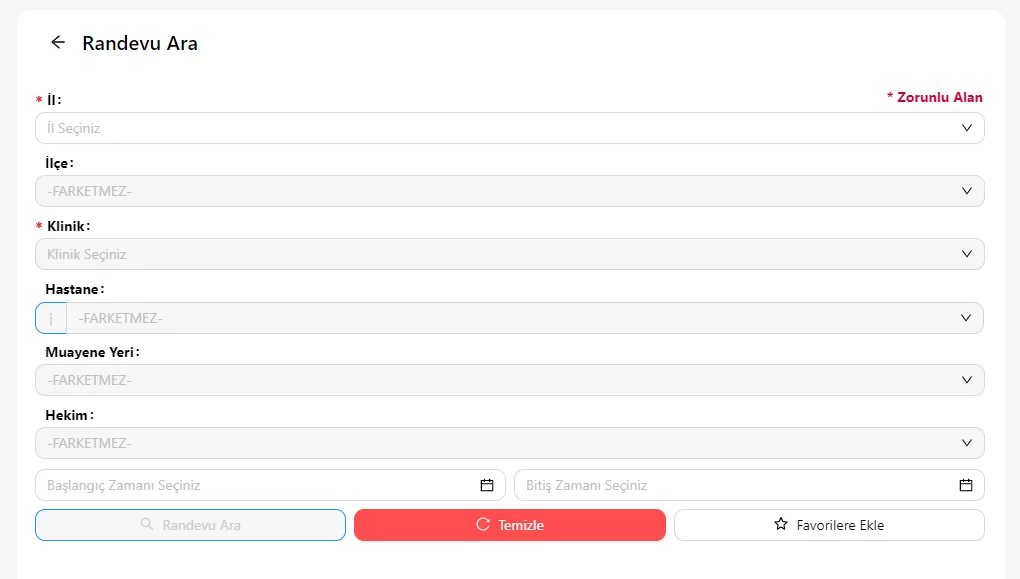The width and height of the screenshot is (1020, 579).
Task: Open the Hekim dropdown
Action: 509,443
